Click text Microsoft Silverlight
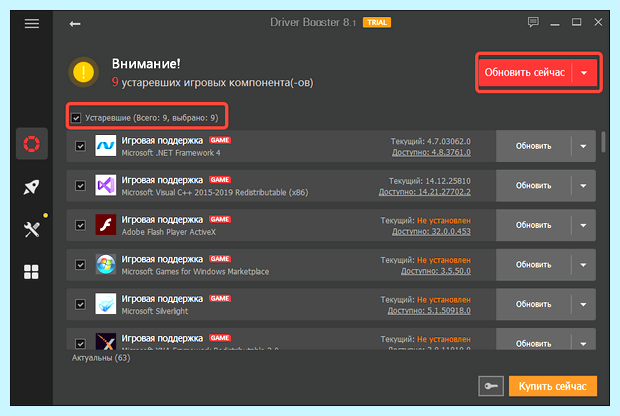 [x=155, y=311]
